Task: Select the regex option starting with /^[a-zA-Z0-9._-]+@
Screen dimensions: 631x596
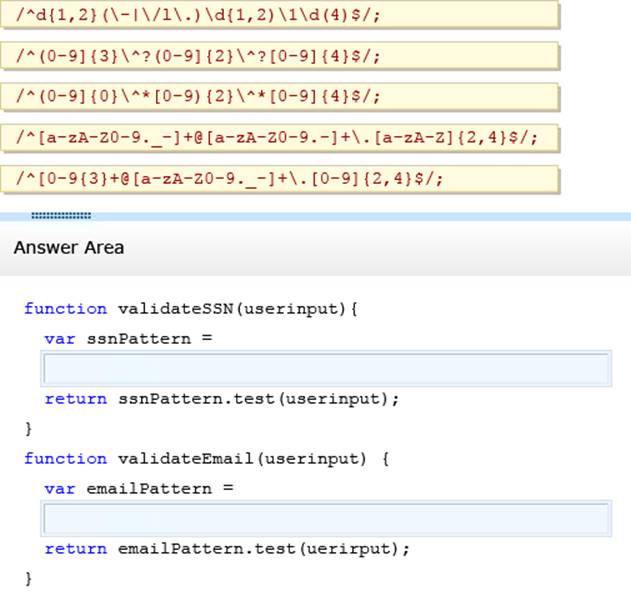Action: (x=278, y=137)
